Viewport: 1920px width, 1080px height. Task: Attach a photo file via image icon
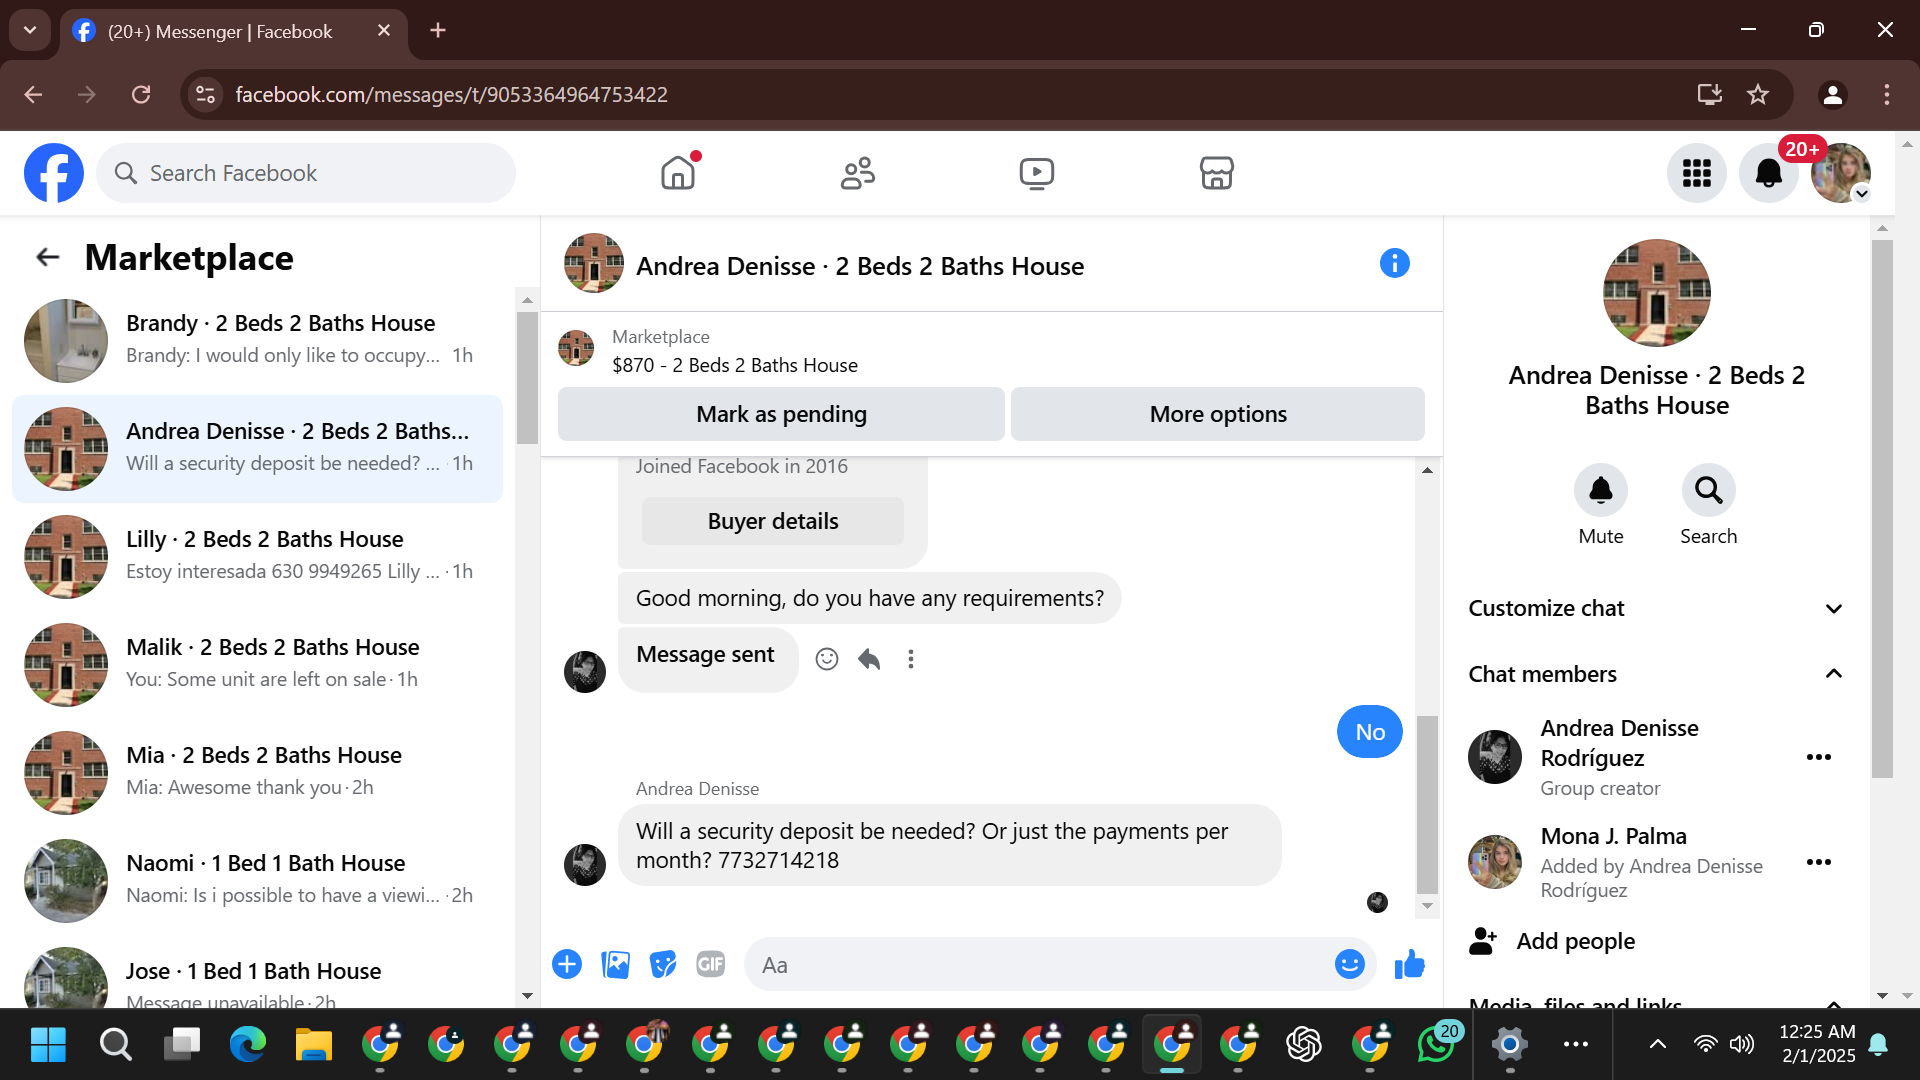point(615,964)
